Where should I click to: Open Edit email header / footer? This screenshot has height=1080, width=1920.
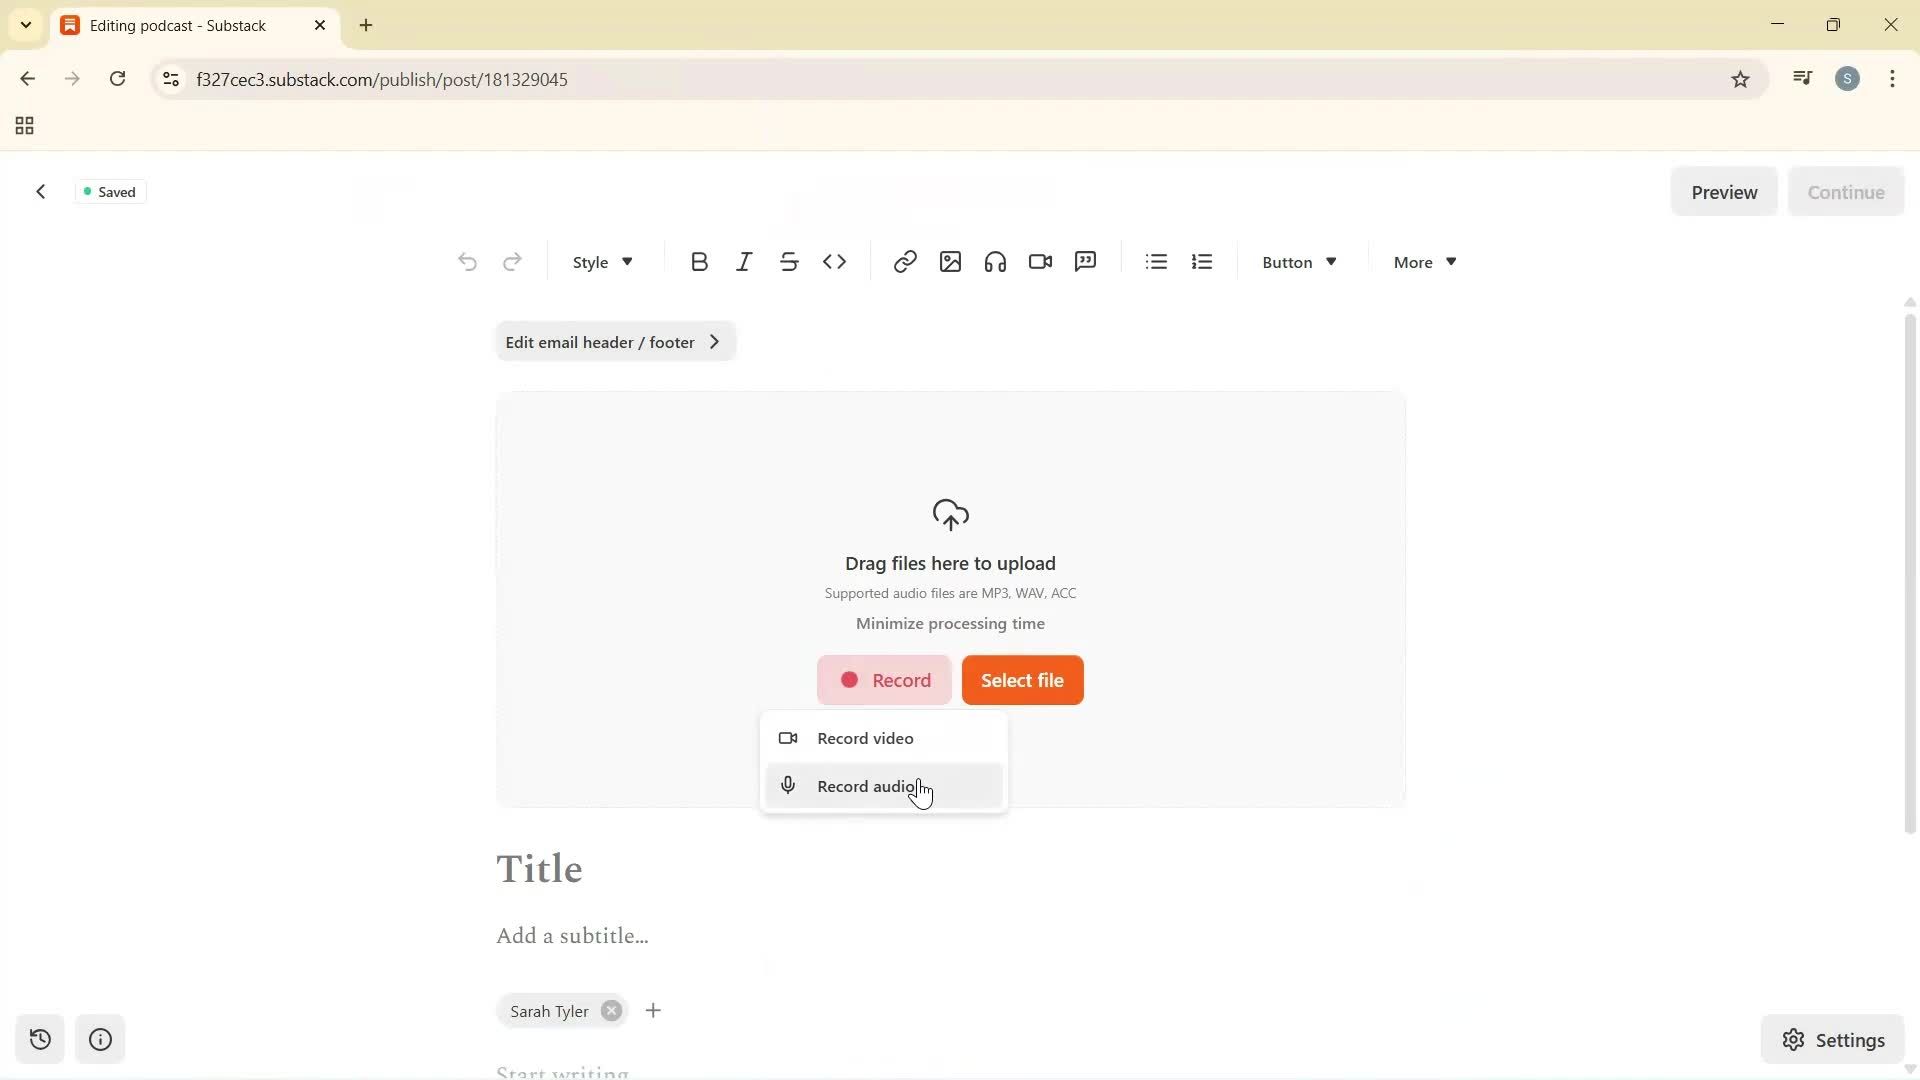pyautogui.click(x=614, y=341)
